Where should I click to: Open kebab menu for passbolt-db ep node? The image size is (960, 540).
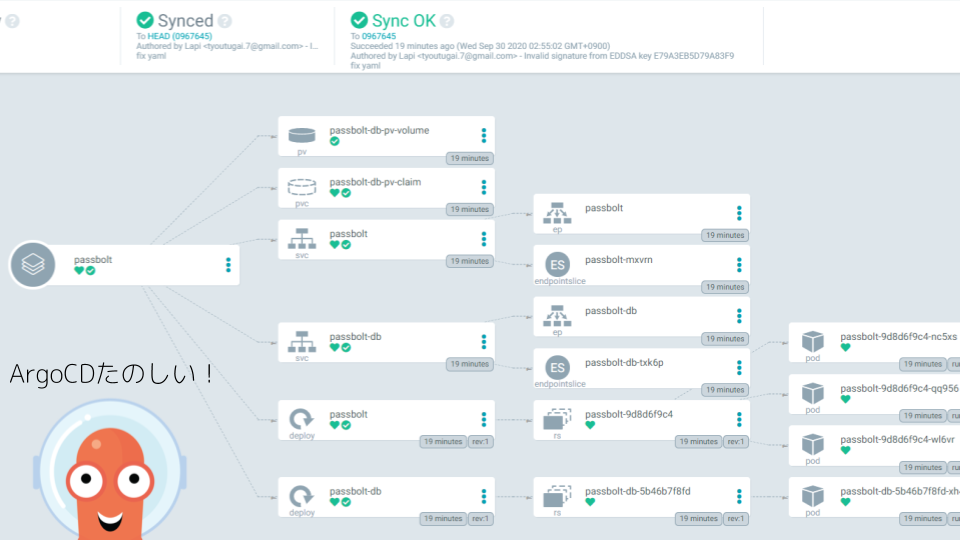tap(739, 316)
